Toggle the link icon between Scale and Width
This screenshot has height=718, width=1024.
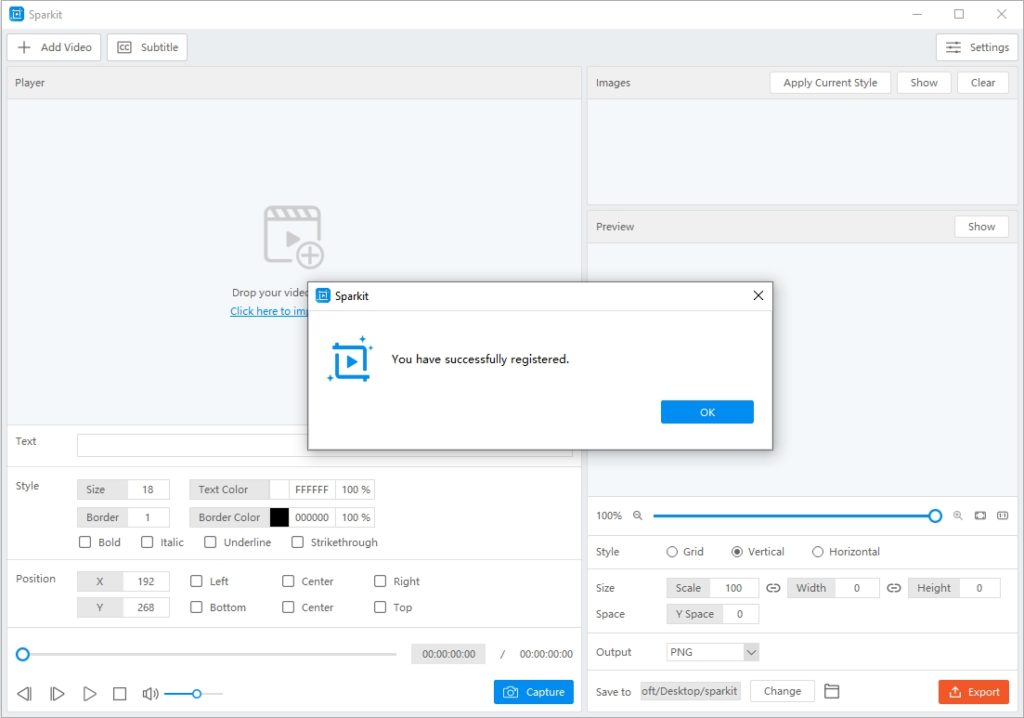[773, 588]
